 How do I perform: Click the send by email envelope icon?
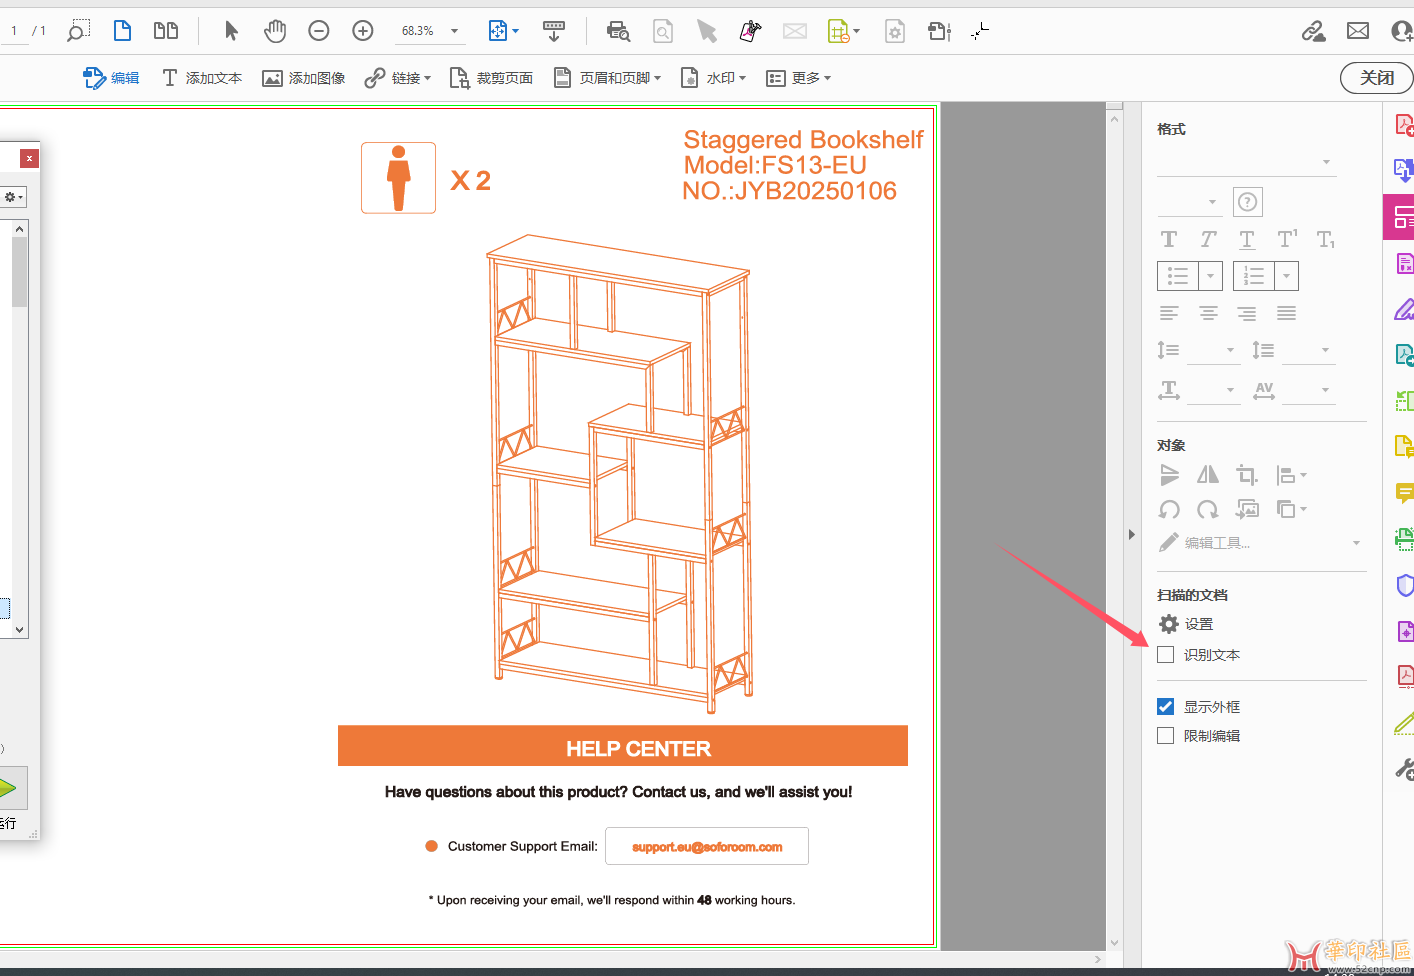click(1358, 31)
